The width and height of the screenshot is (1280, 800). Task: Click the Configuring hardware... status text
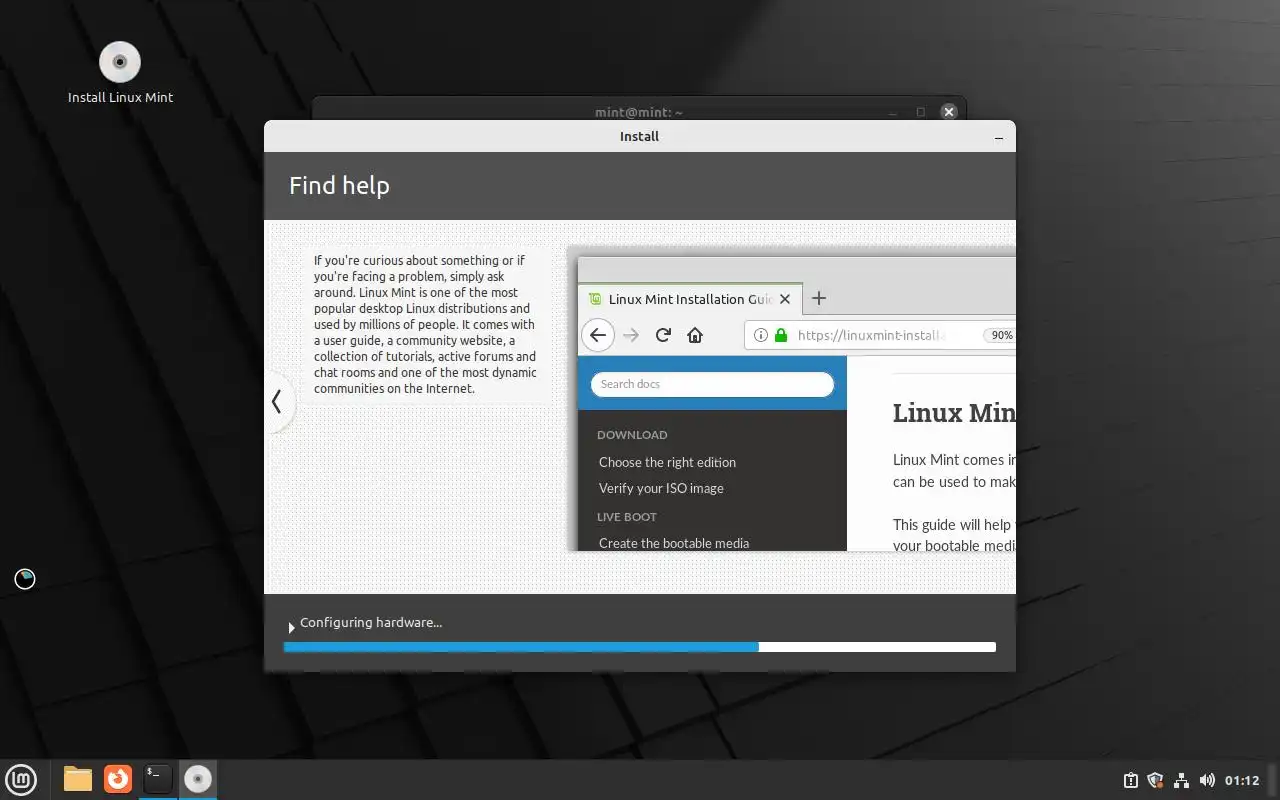[x=371, y=622]
